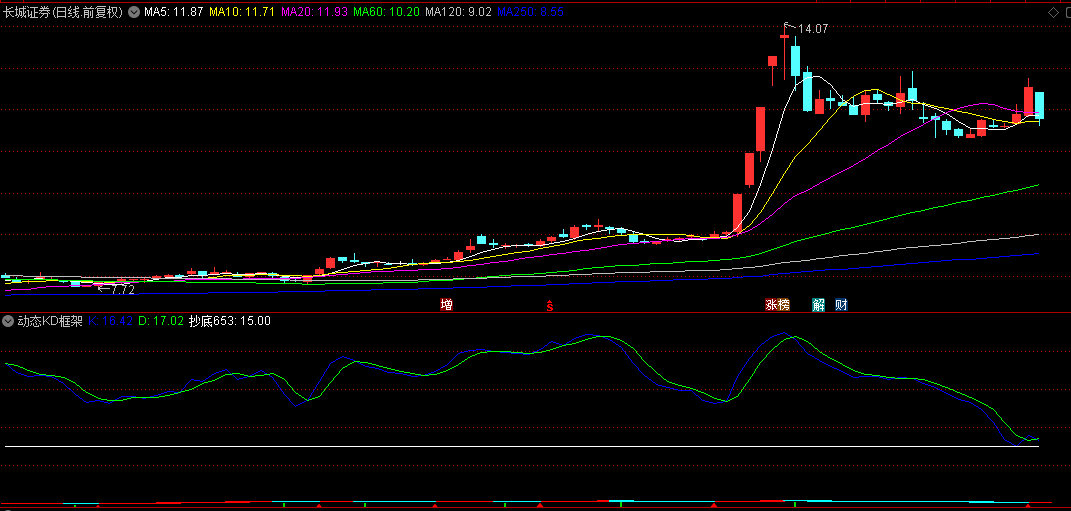This screenshot has height=511, width=1071.
Task: Click the 14.07 high price marker
Action: click(812, 29)
